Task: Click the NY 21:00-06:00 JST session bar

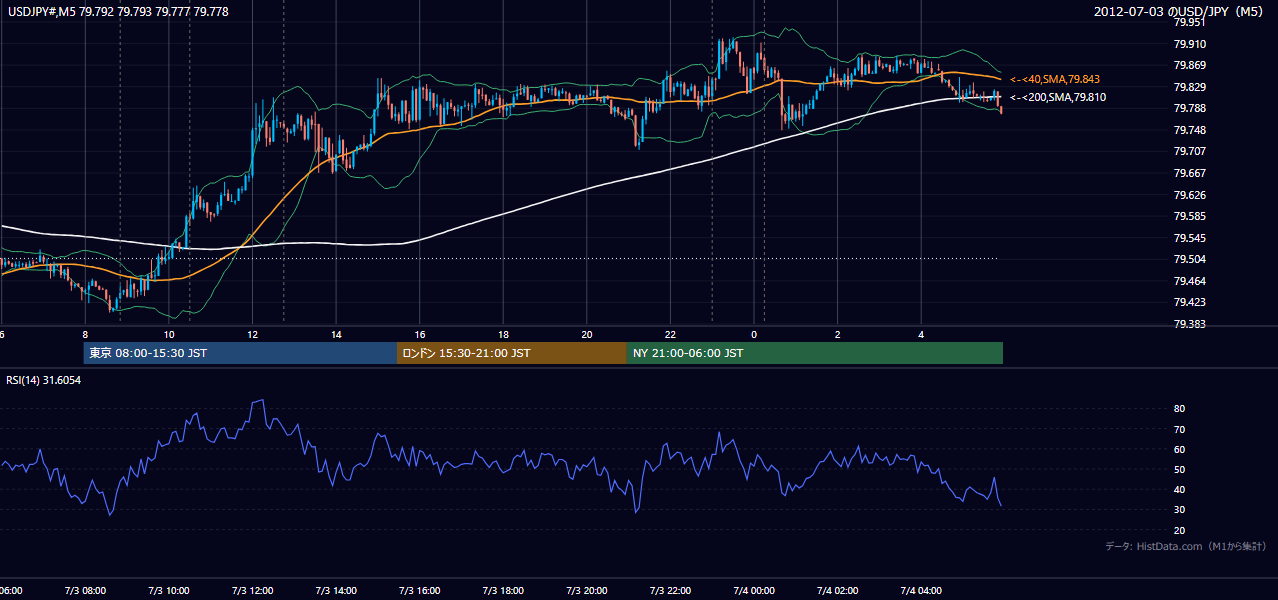Action: click(x=815, y=353)
